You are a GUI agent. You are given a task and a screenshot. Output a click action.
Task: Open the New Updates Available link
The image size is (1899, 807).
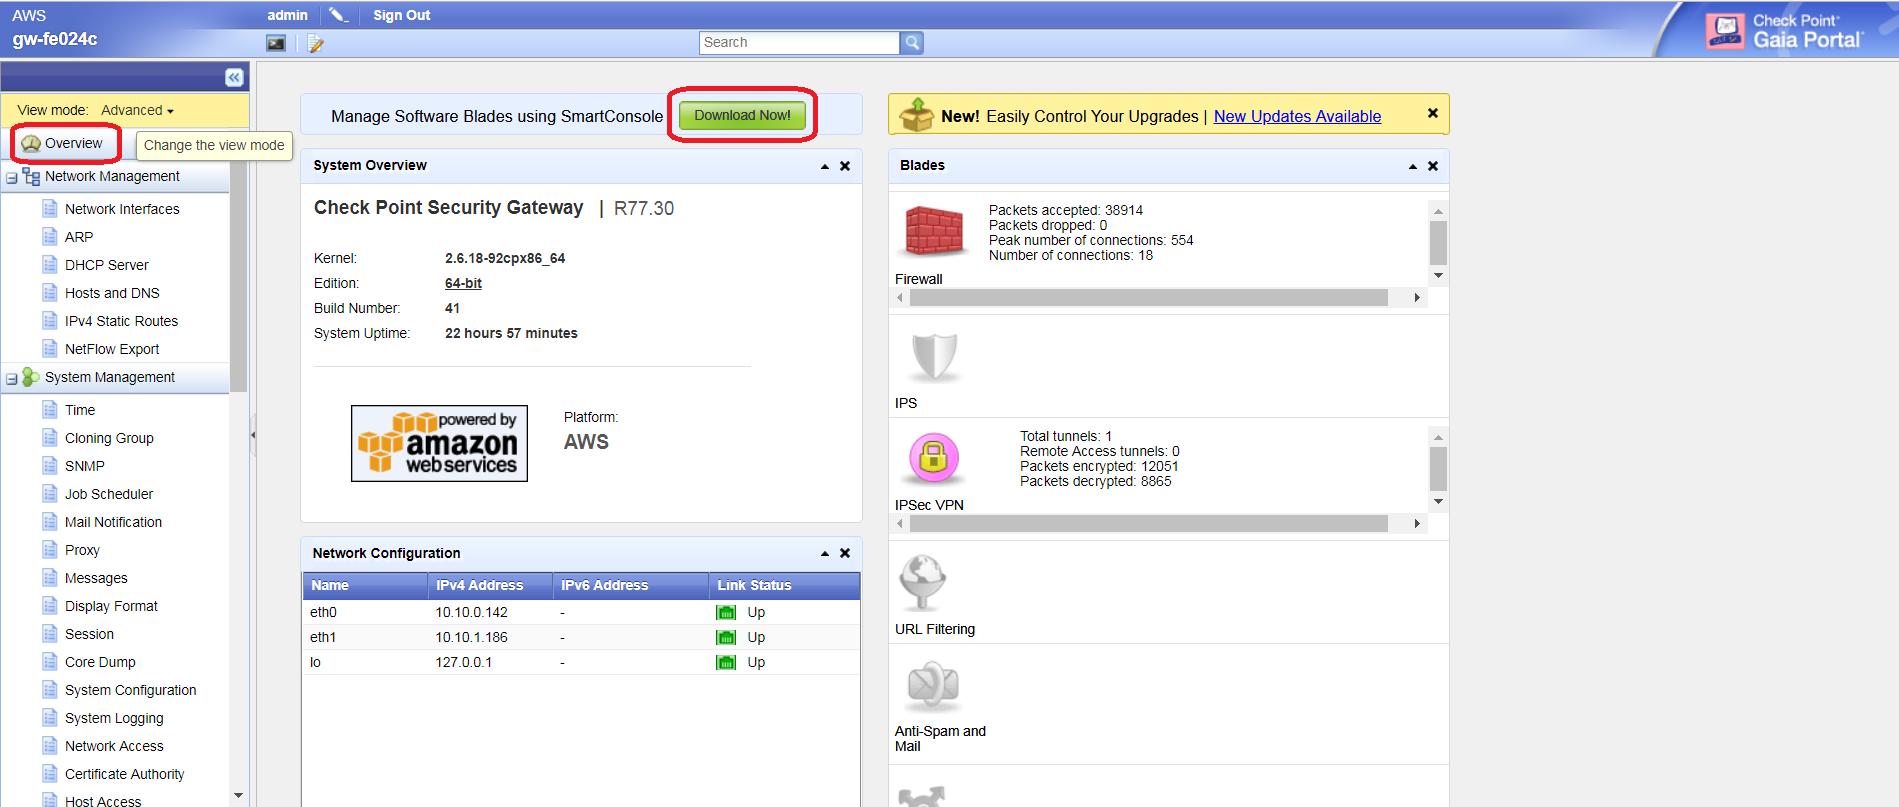tap(1297, 116)
